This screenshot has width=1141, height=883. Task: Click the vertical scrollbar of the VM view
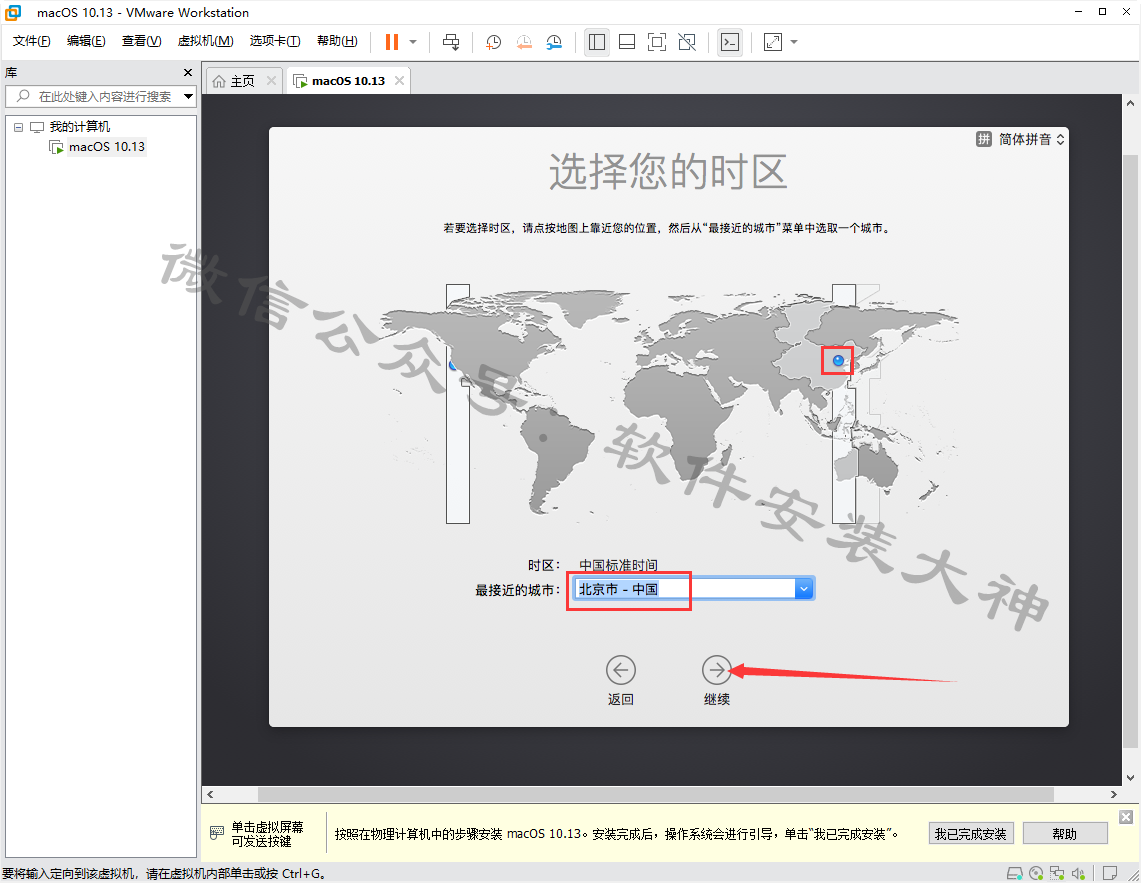[1130, 451]
